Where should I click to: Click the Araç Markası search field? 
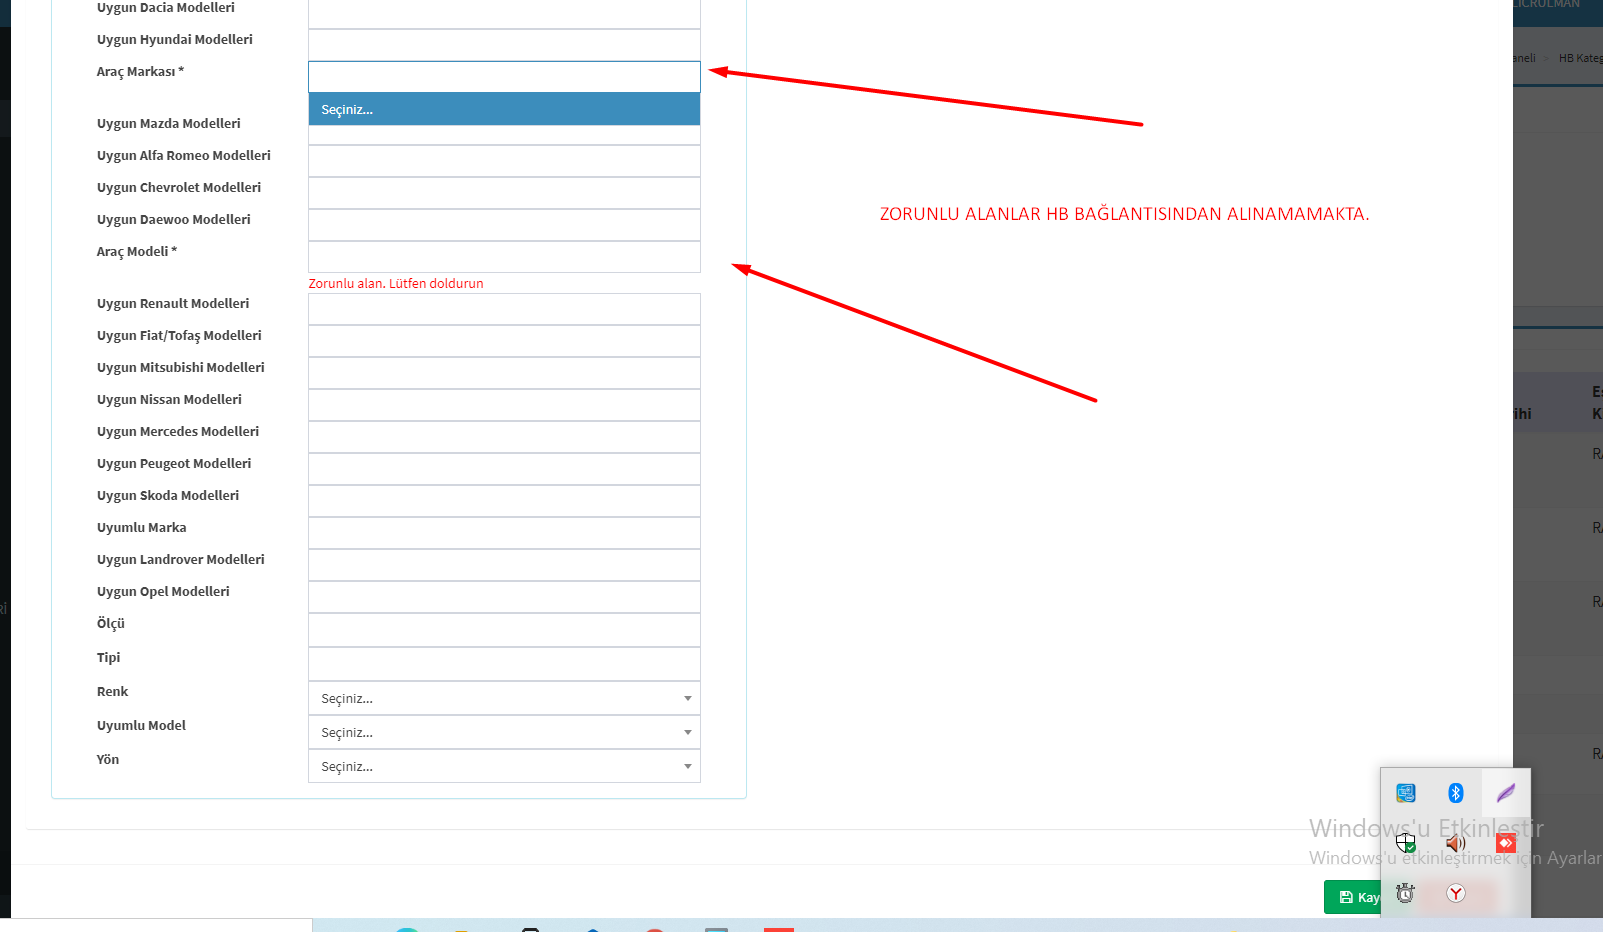[504, 77]
